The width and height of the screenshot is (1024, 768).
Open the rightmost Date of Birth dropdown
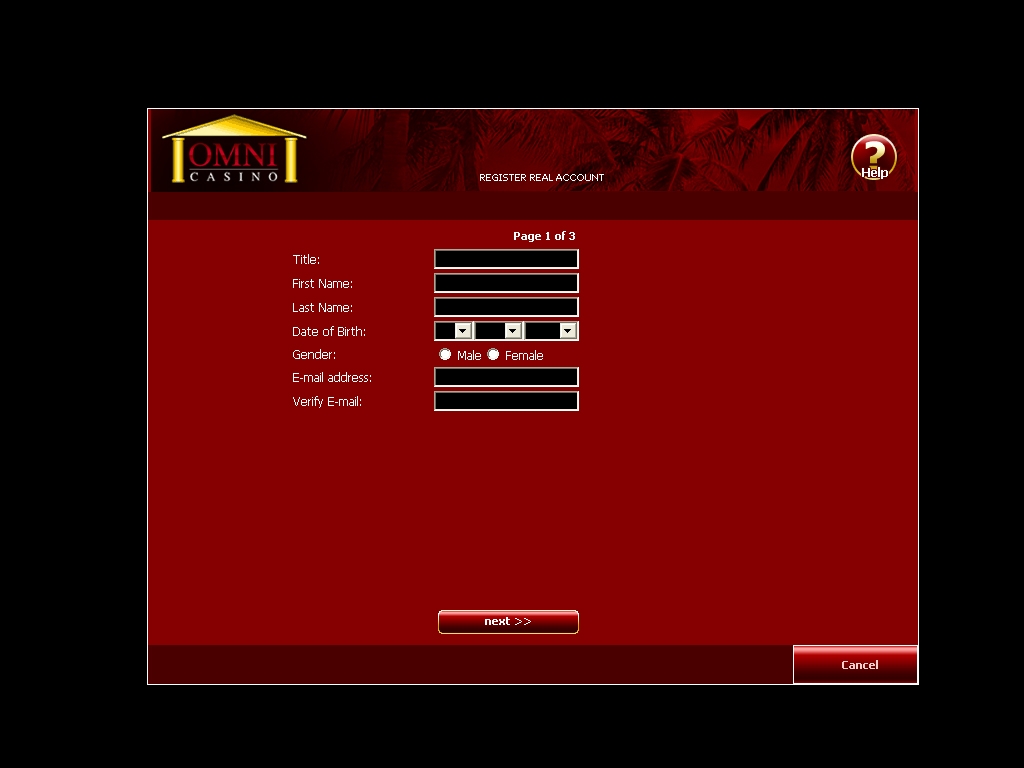coord(551,331)
